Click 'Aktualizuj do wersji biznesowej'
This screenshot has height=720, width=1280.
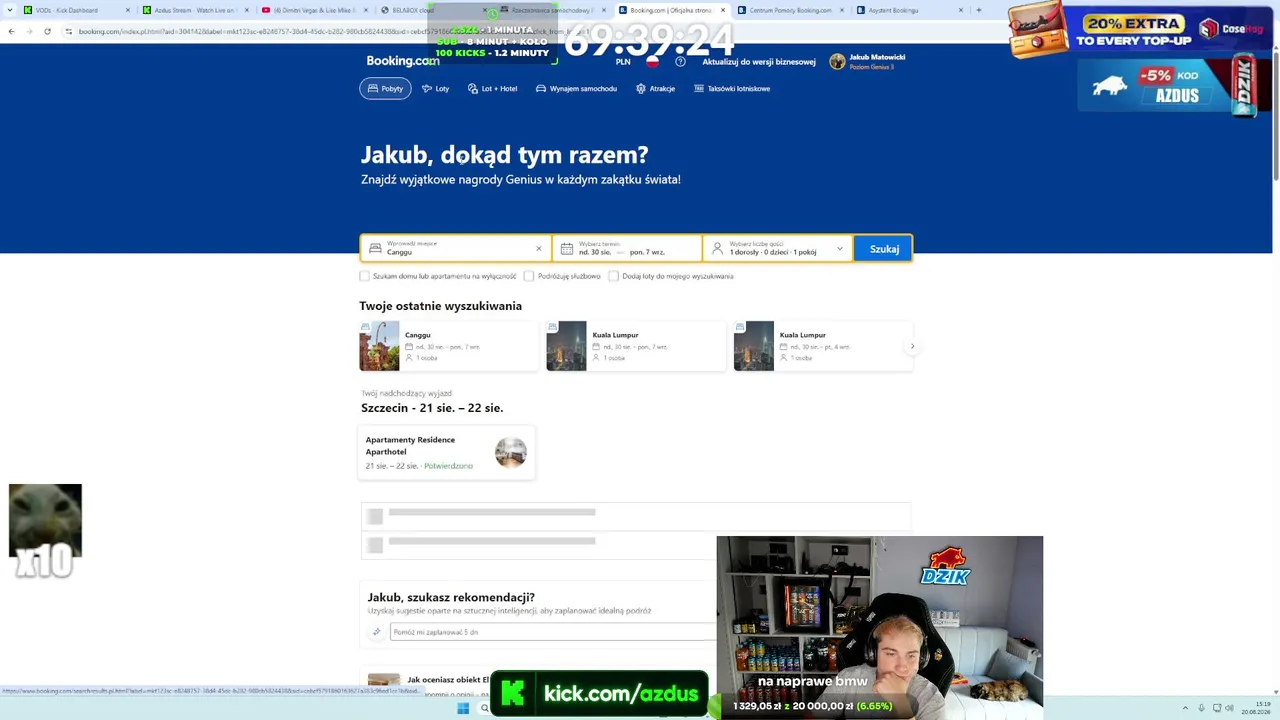(x=759, y=62)
